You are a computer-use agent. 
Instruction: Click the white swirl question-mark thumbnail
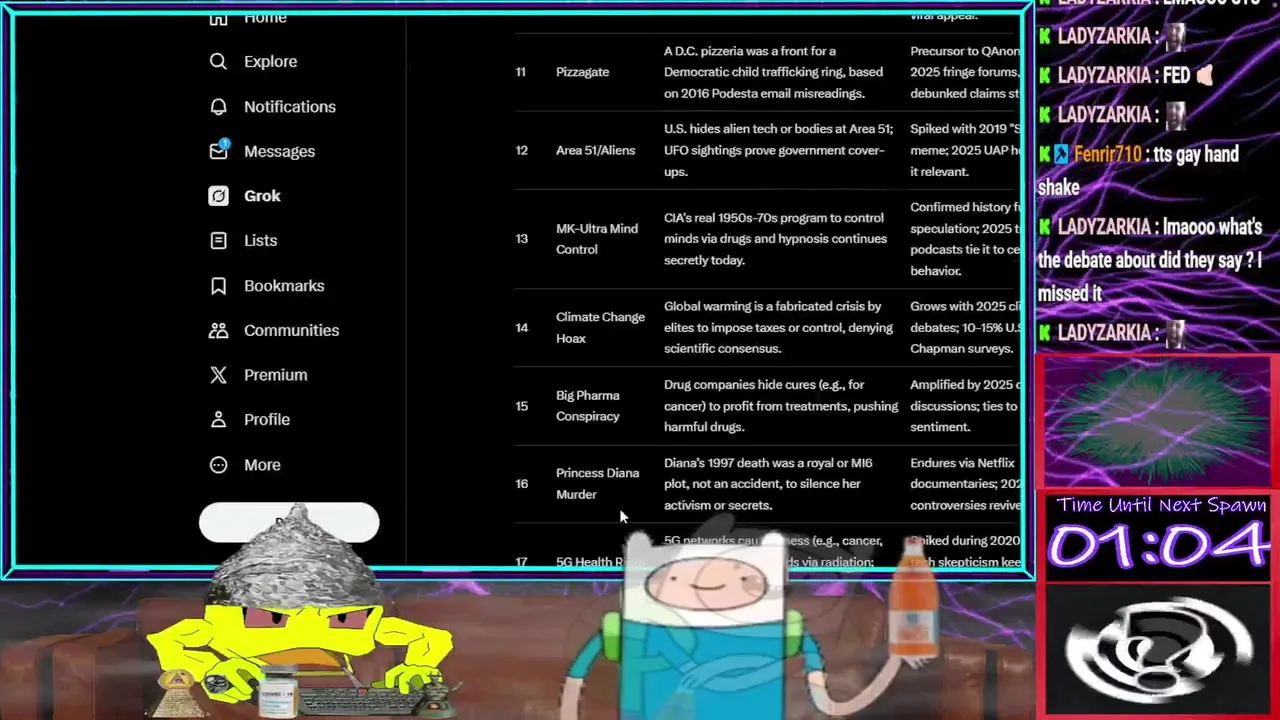1158,650
